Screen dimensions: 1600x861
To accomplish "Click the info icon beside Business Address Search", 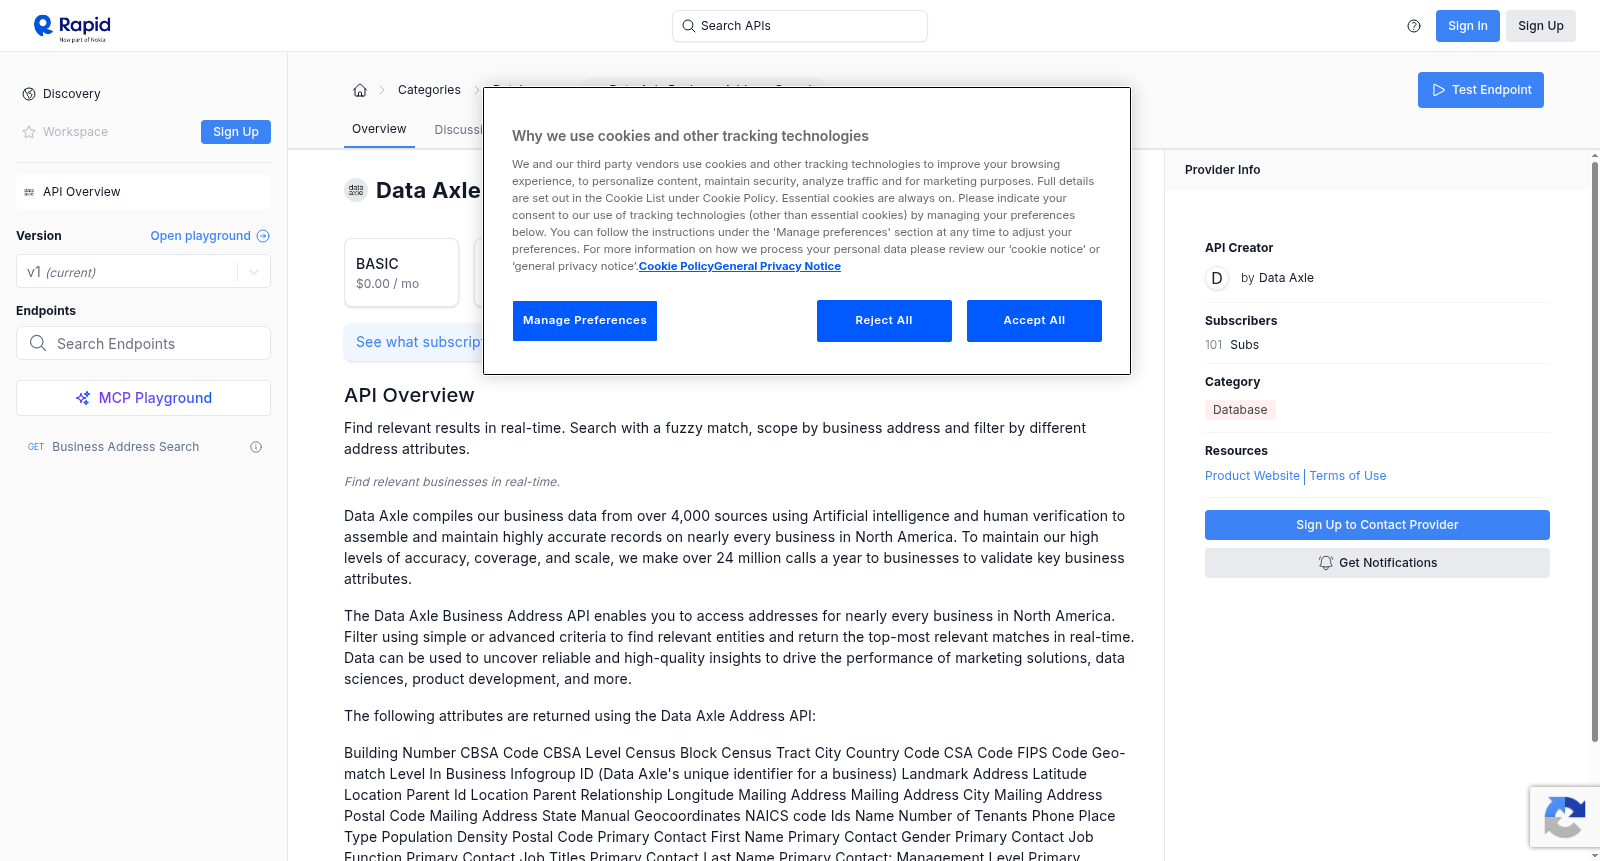I will (x=256, y=447).
